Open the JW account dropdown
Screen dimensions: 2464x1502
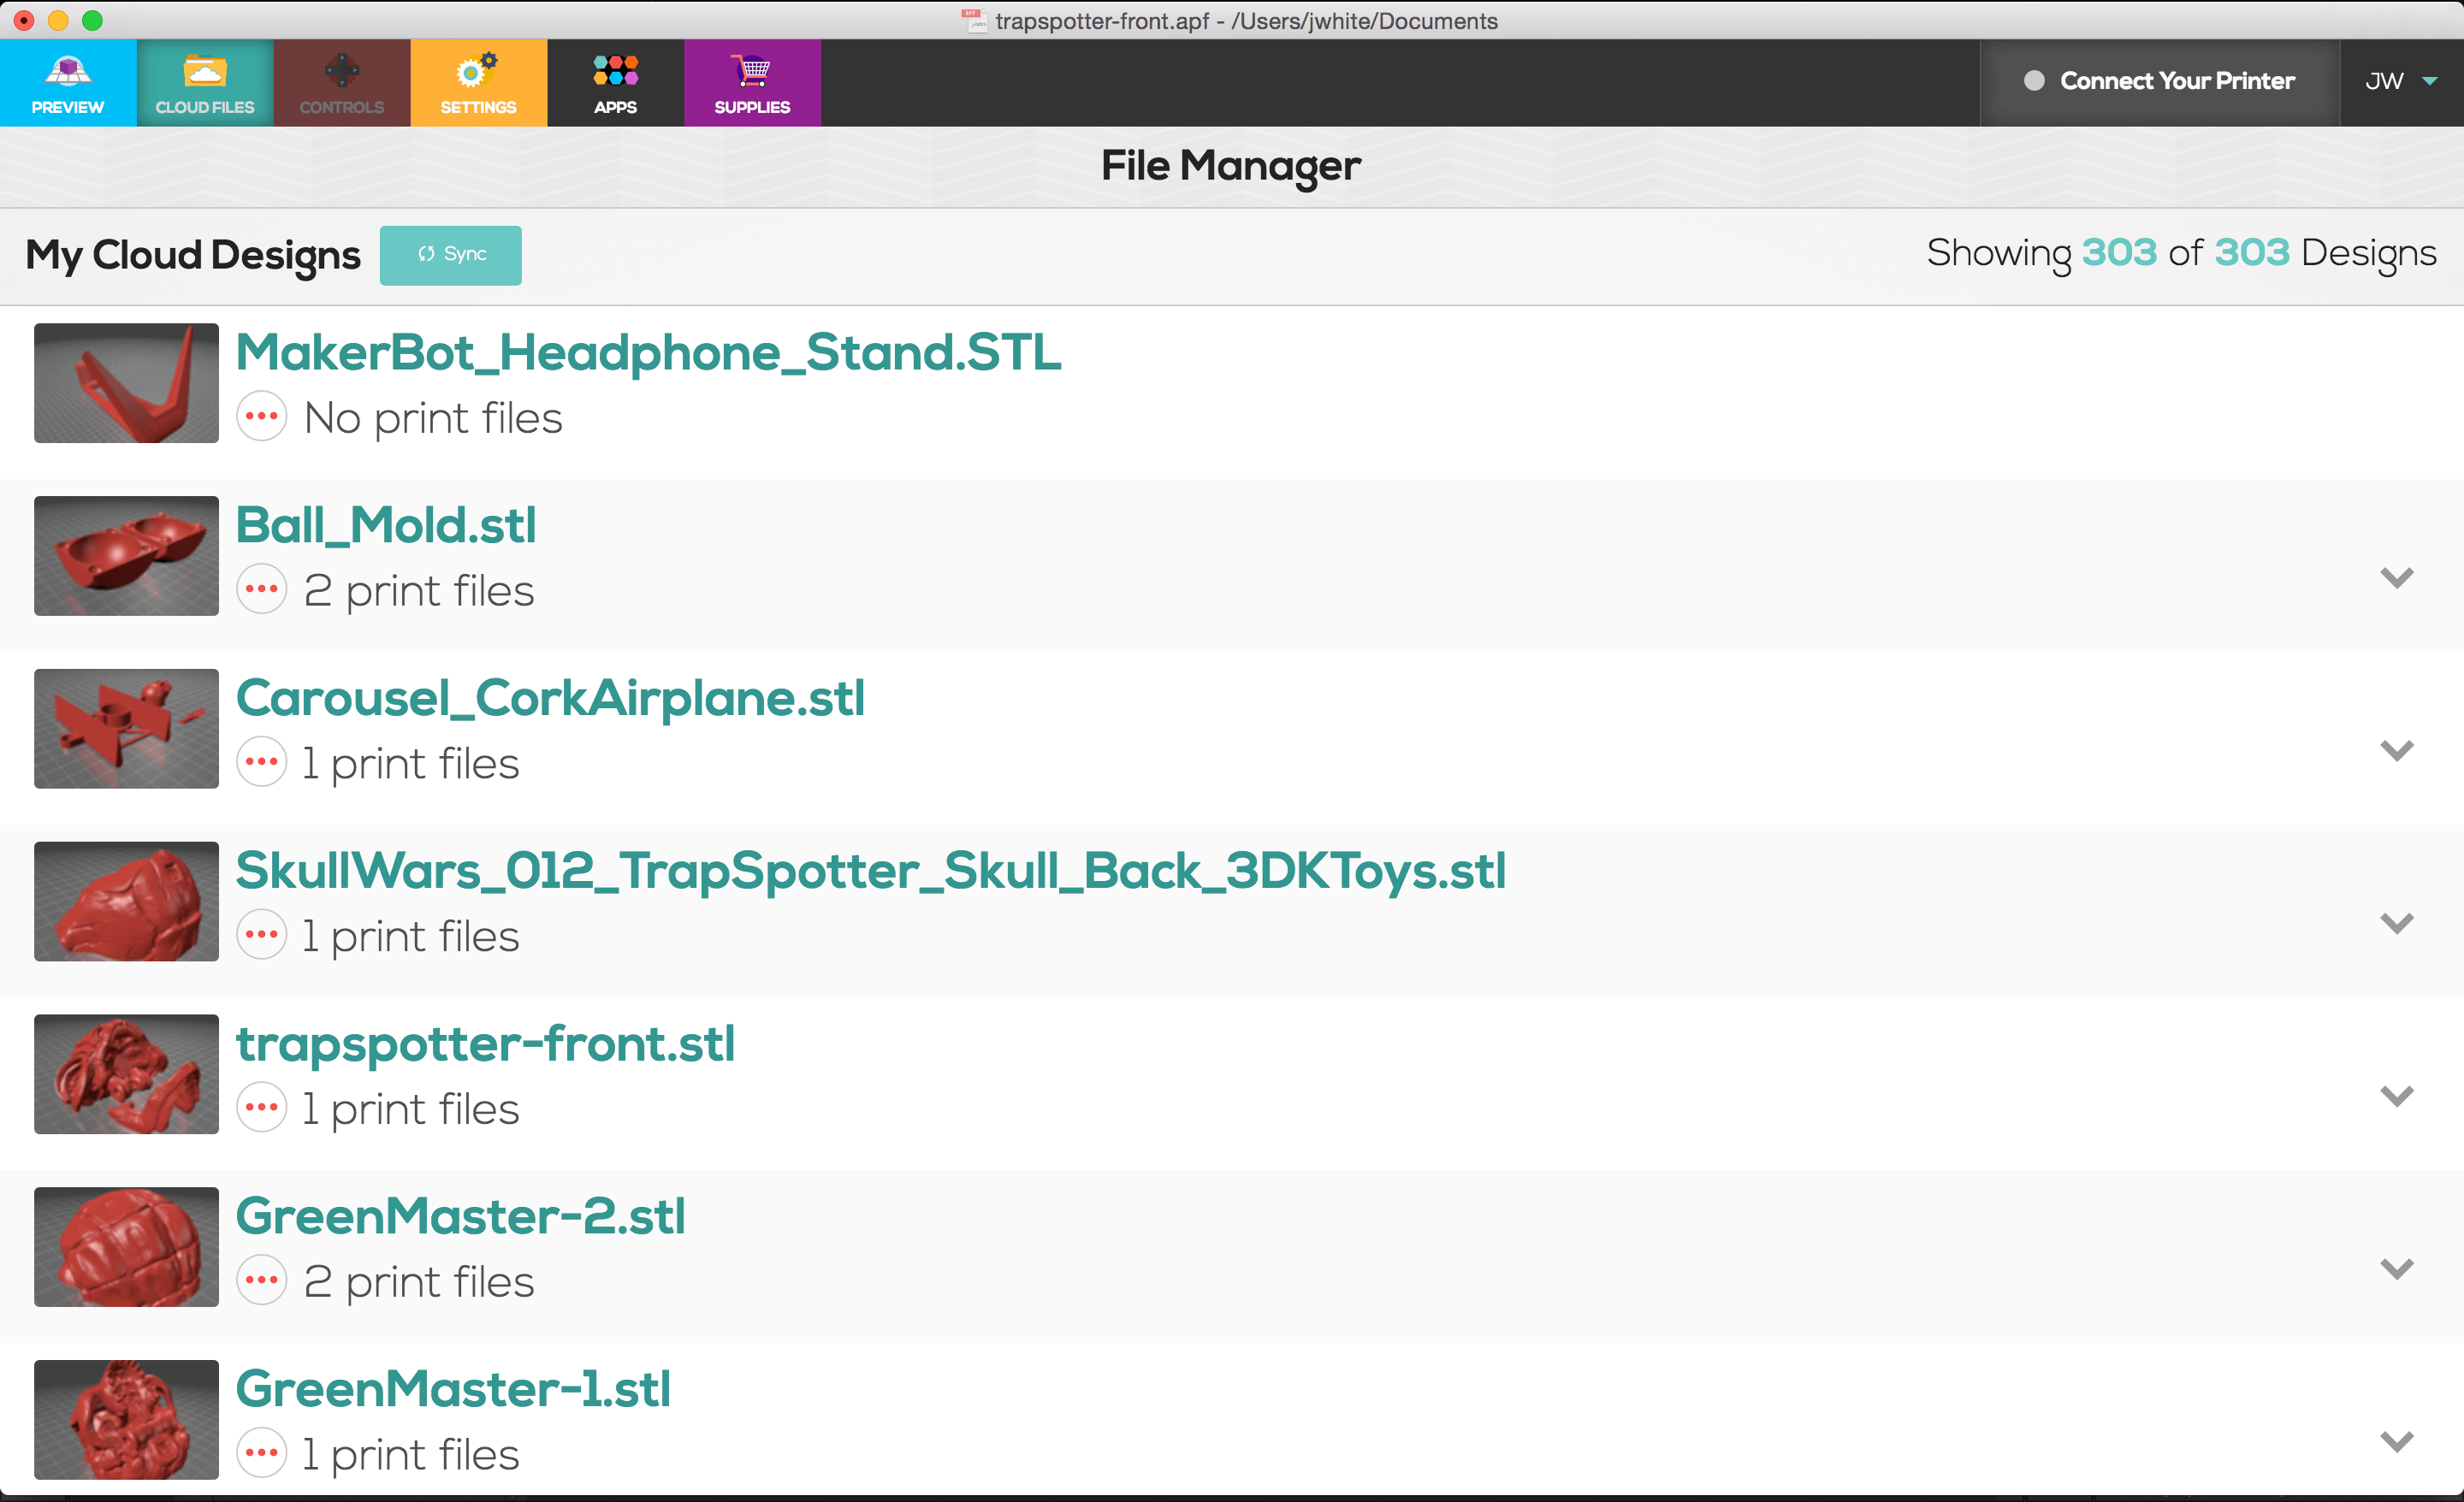click(2401, 82)
